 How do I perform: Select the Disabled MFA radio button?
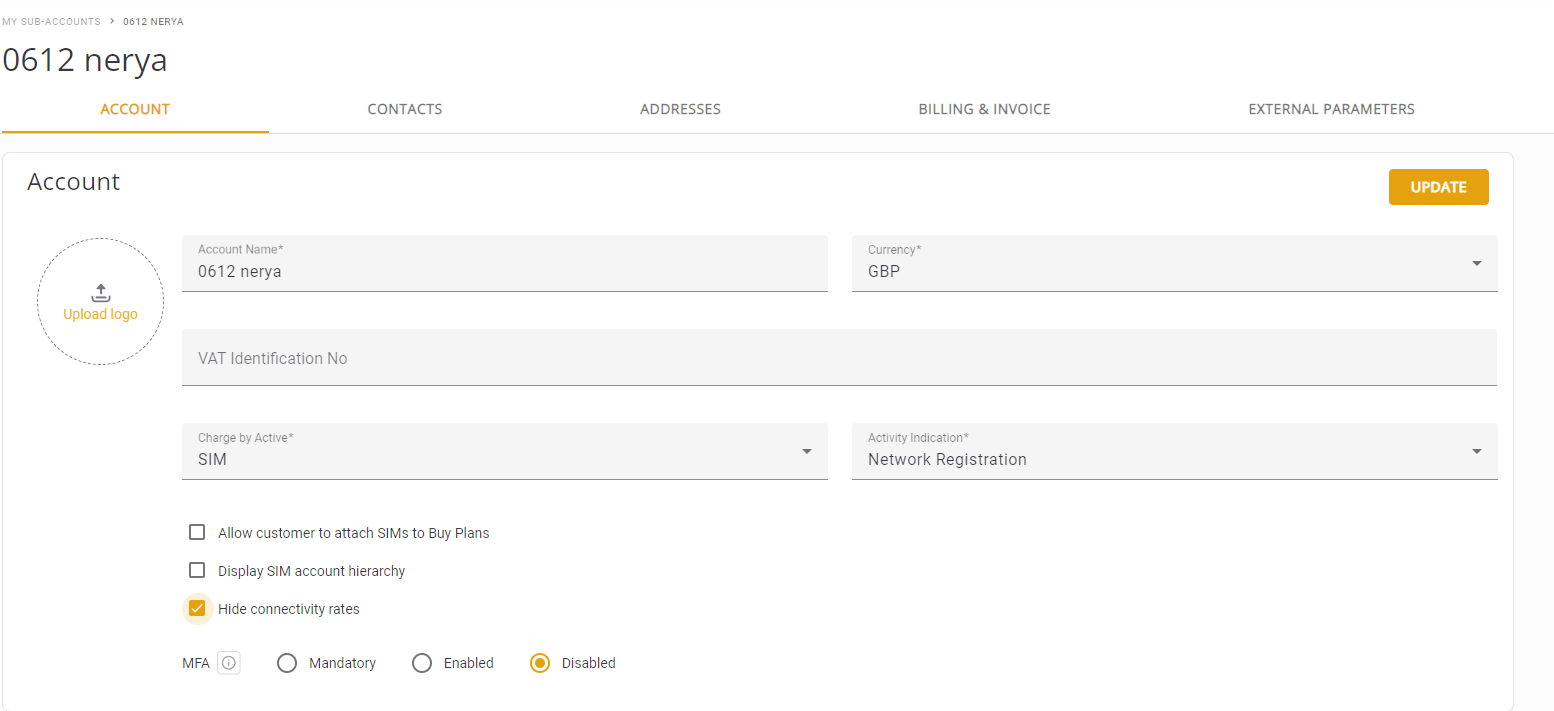[x=540, y=663]
